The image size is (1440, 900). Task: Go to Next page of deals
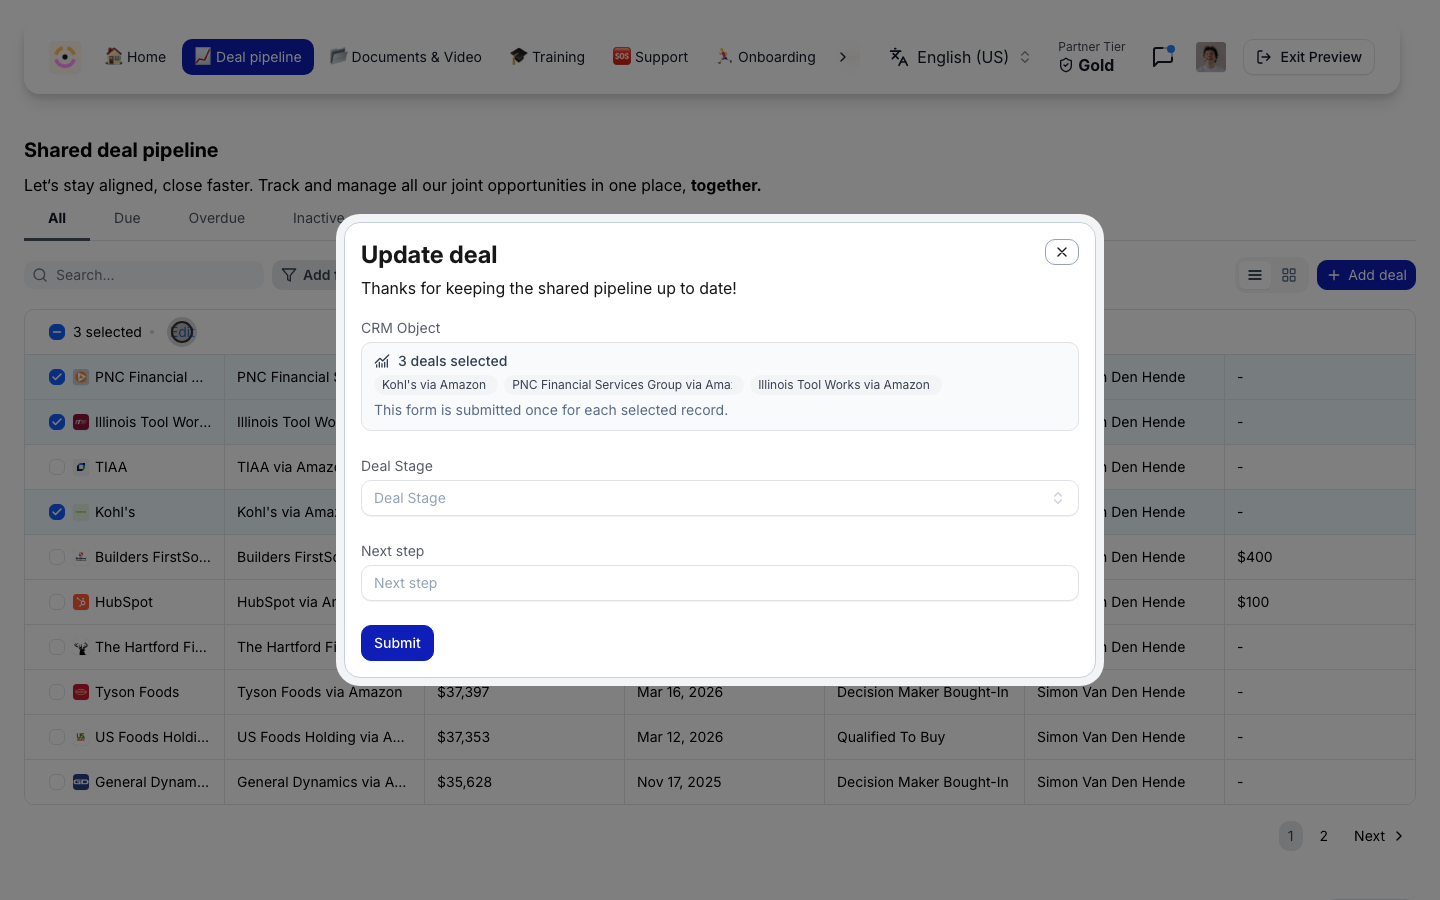click(1378, 836)
